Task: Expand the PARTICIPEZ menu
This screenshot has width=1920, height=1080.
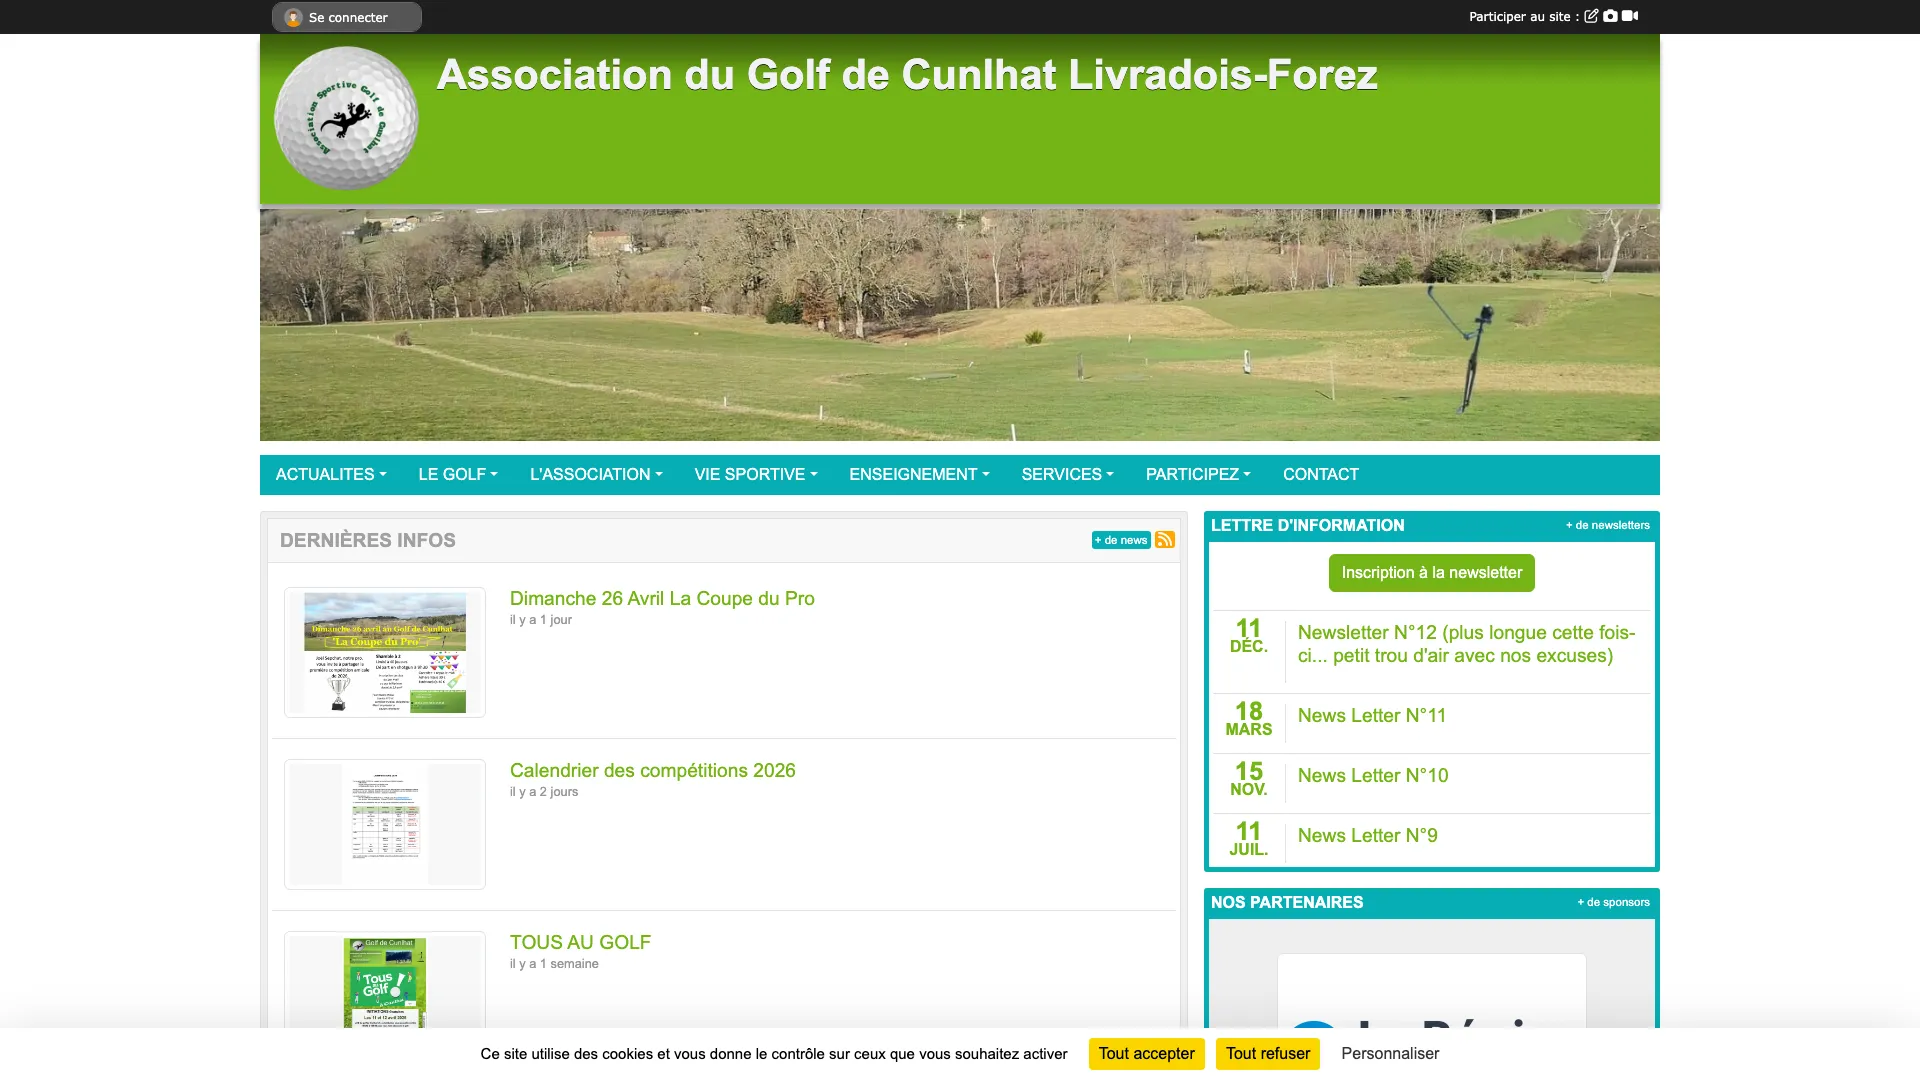Action: [x=1197, y=474]
